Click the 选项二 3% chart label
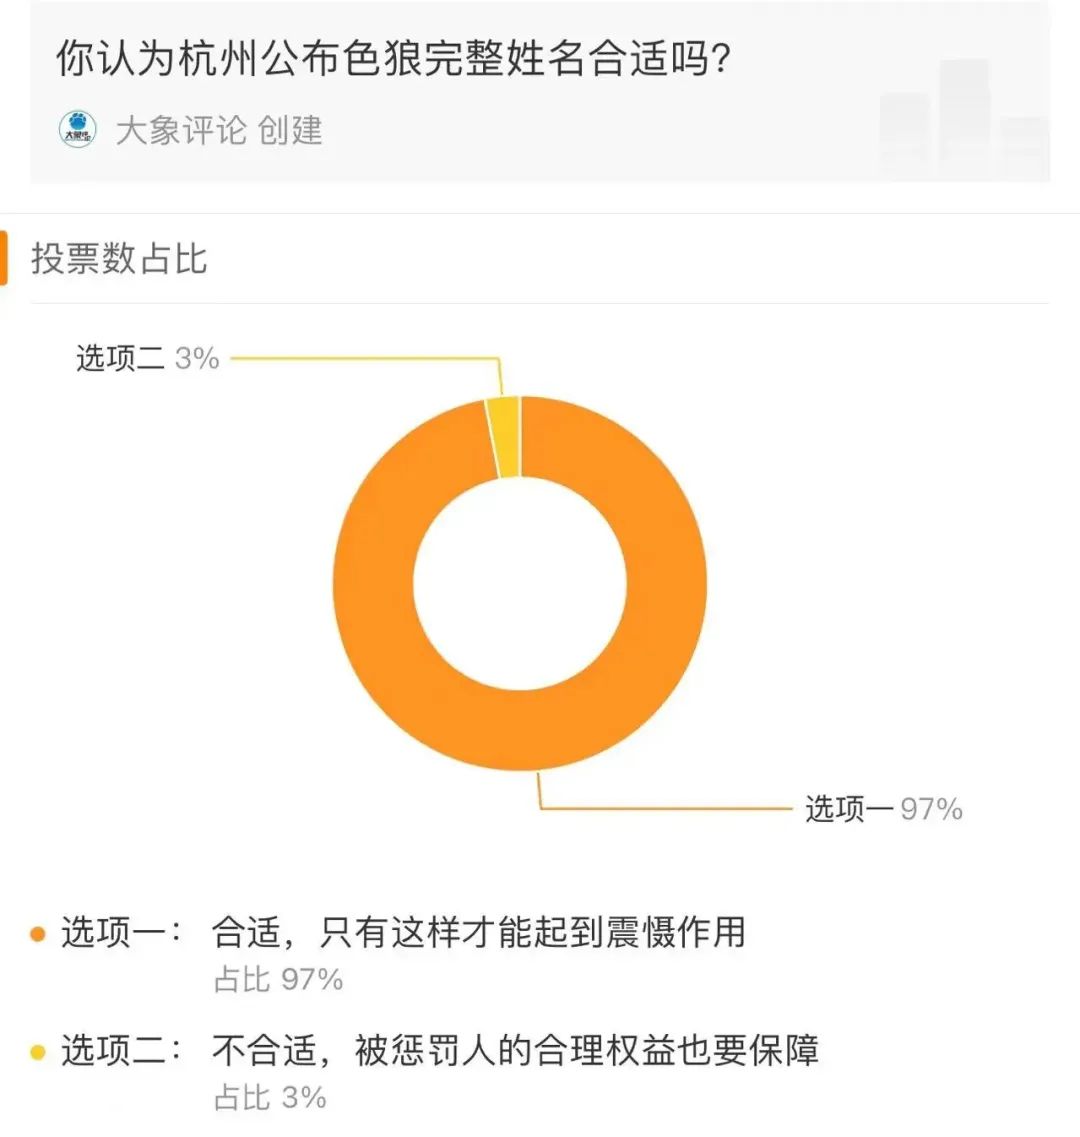 tap(147, 358)
